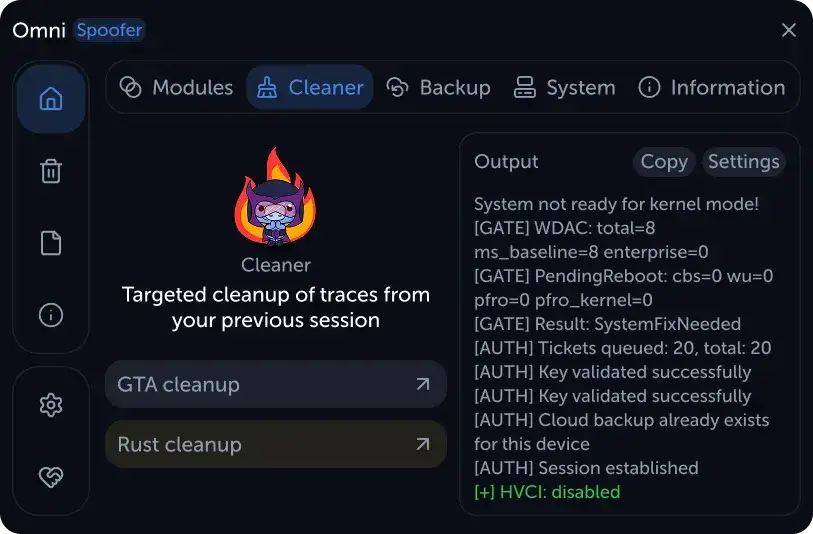Click the info circle sidebar icon

pyautogui.click(x=51, y=315)
